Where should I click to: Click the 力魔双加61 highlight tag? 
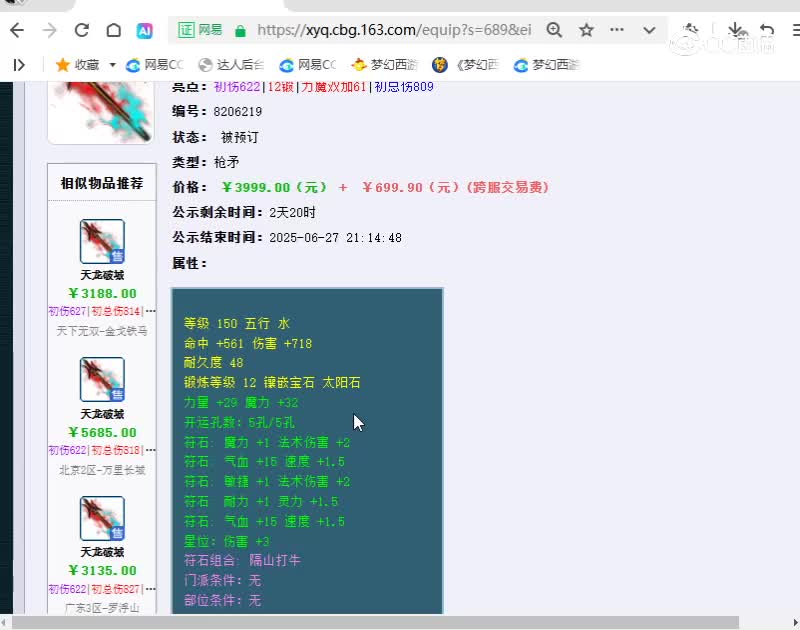coord(333,87)
